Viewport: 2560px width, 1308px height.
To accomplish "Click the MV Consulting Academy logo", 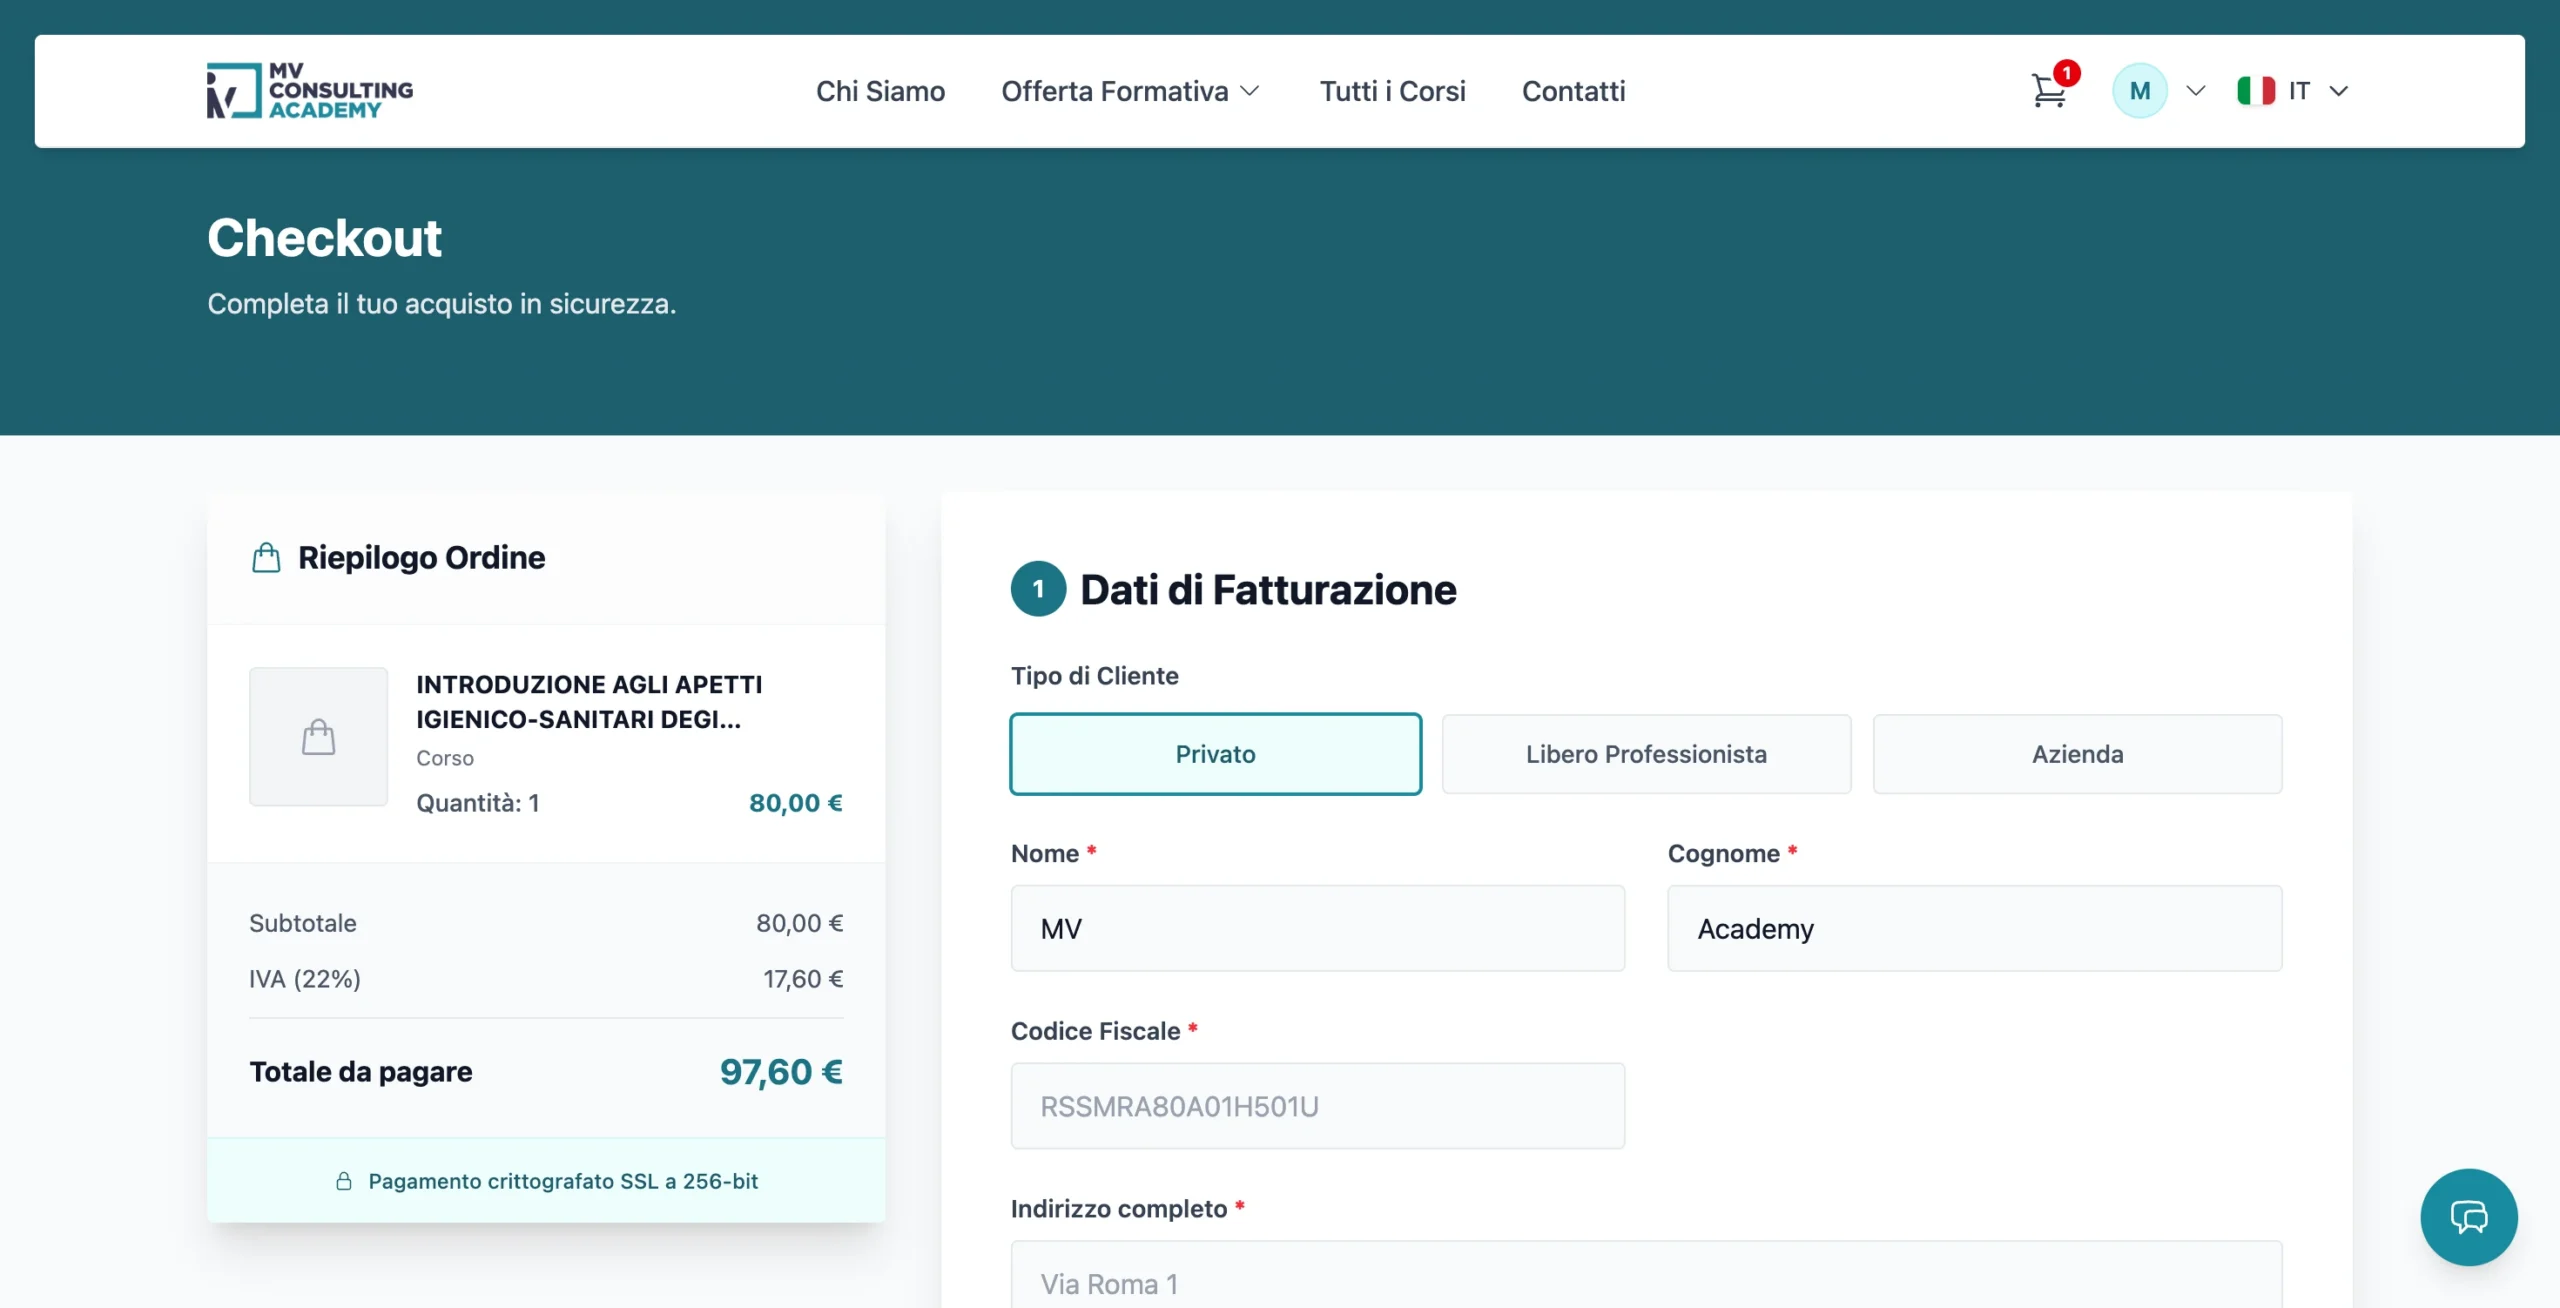I will [309, 91].
